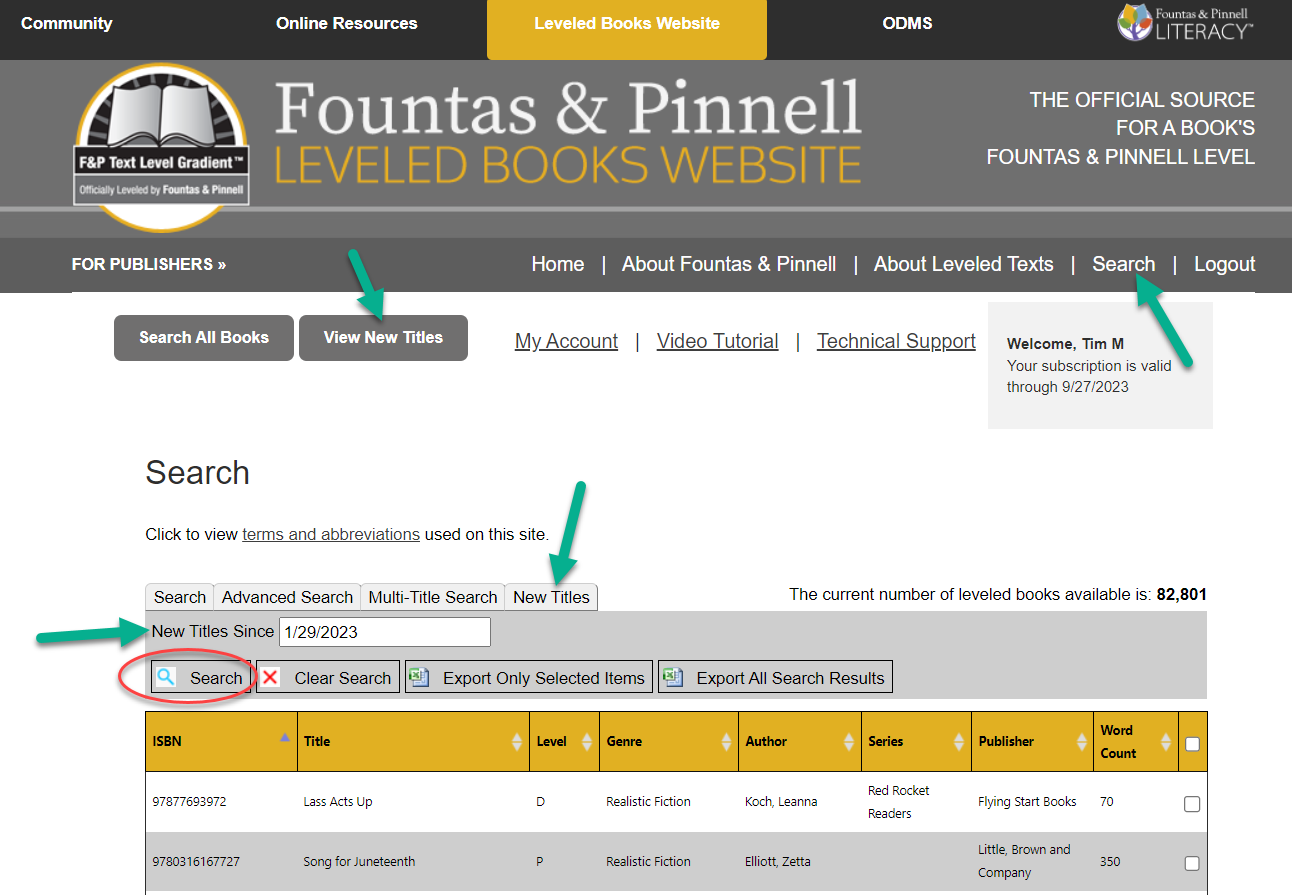Sort the table by ISBN column arrow
Viewport: 1292px width, 895px height.
[285, 738]
